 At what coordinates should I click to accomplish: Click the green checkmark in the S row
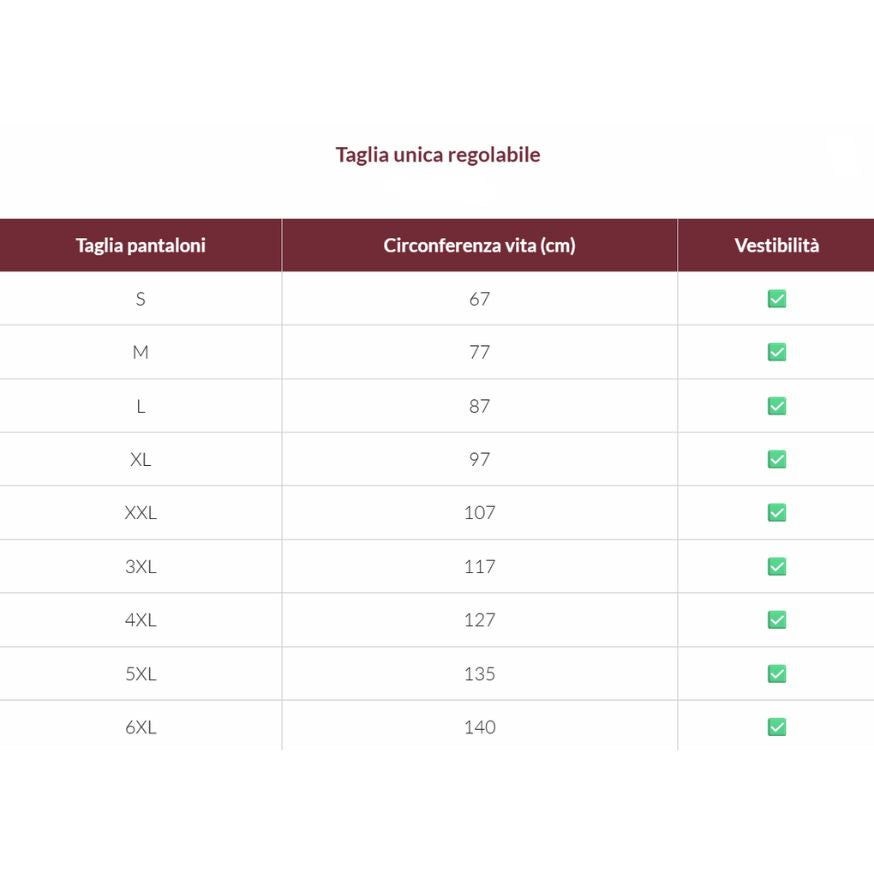[777, 299]
